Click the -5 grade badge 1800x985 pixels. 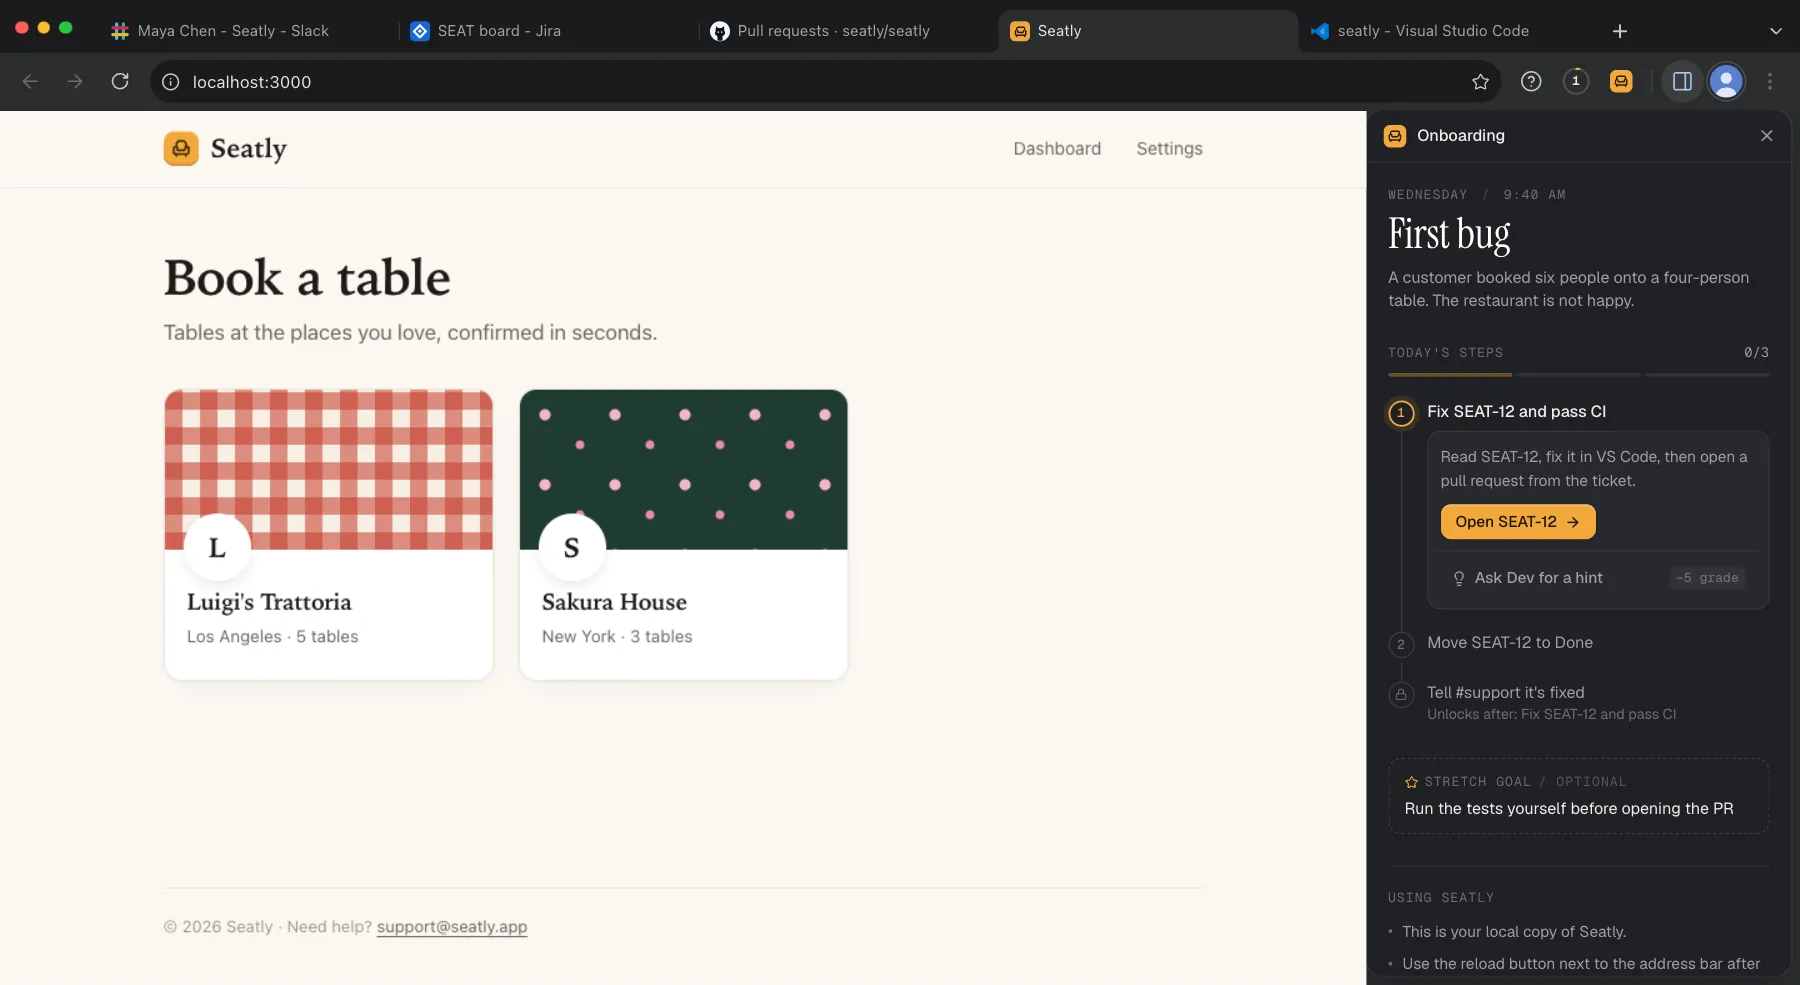[1707, 578]
